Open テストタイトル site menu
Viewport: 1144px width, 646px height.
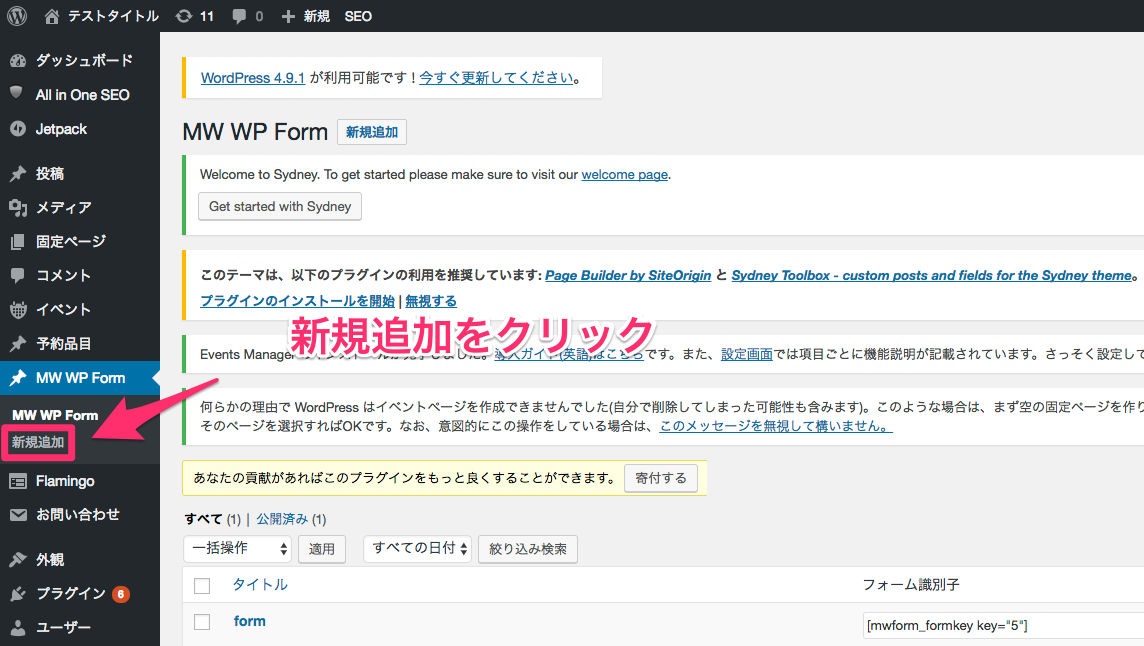point(113,16)
